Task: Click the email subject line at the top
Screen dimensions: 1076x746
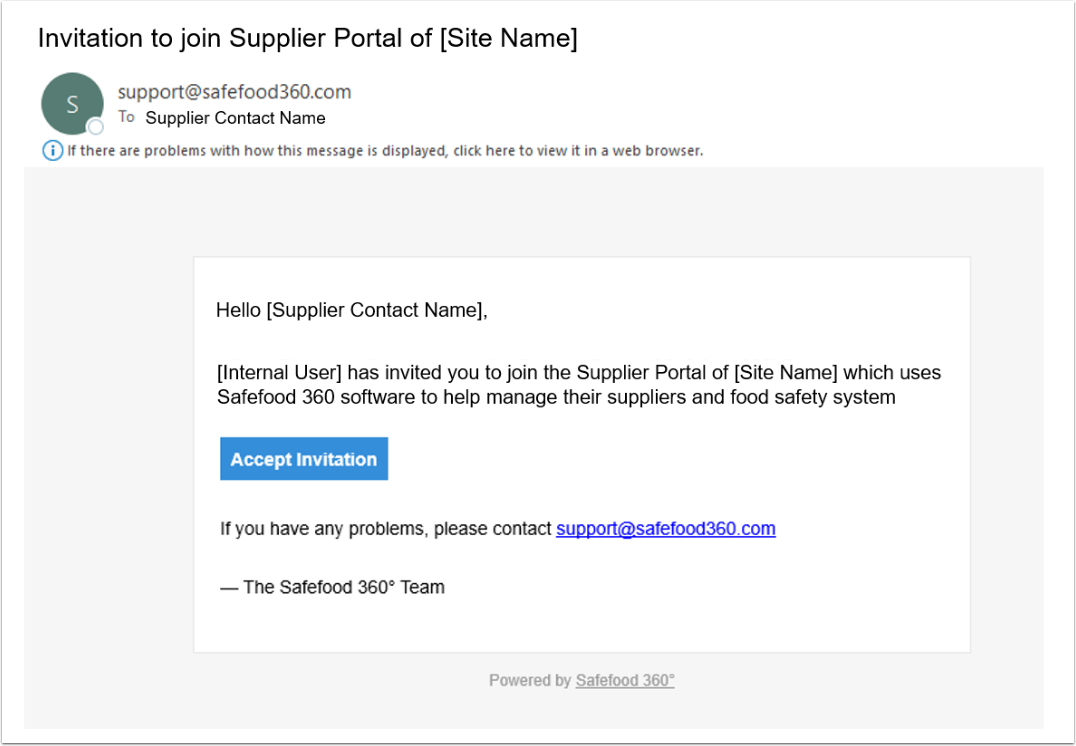Action: [307, 39]
